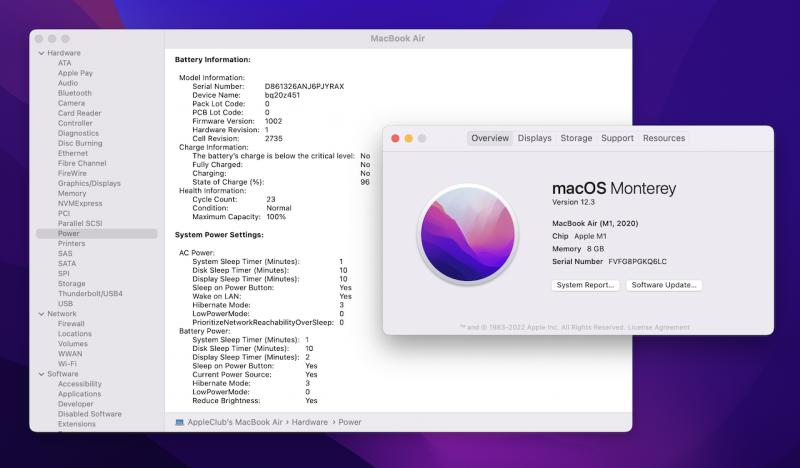Select Volumes under Network
This screenshot has width=800, height=468.
tap(72, 344)
